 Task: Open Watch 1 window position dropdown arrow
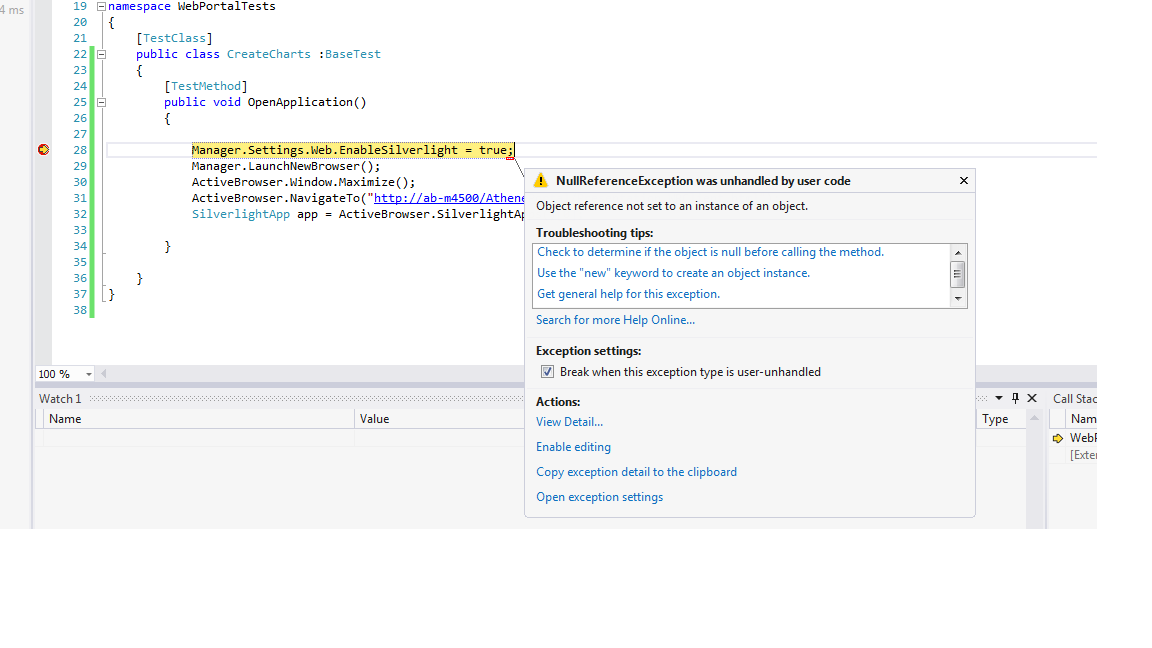[998, 398]
